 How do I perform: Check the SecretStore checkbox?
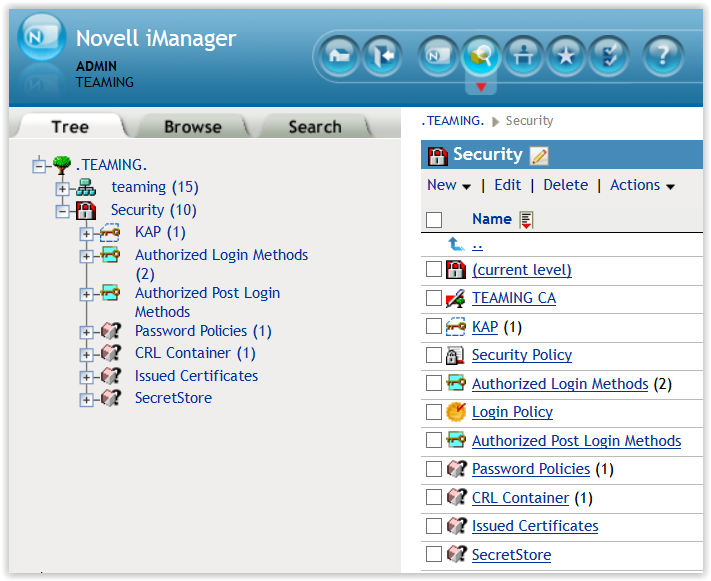[x=433, y=554]
